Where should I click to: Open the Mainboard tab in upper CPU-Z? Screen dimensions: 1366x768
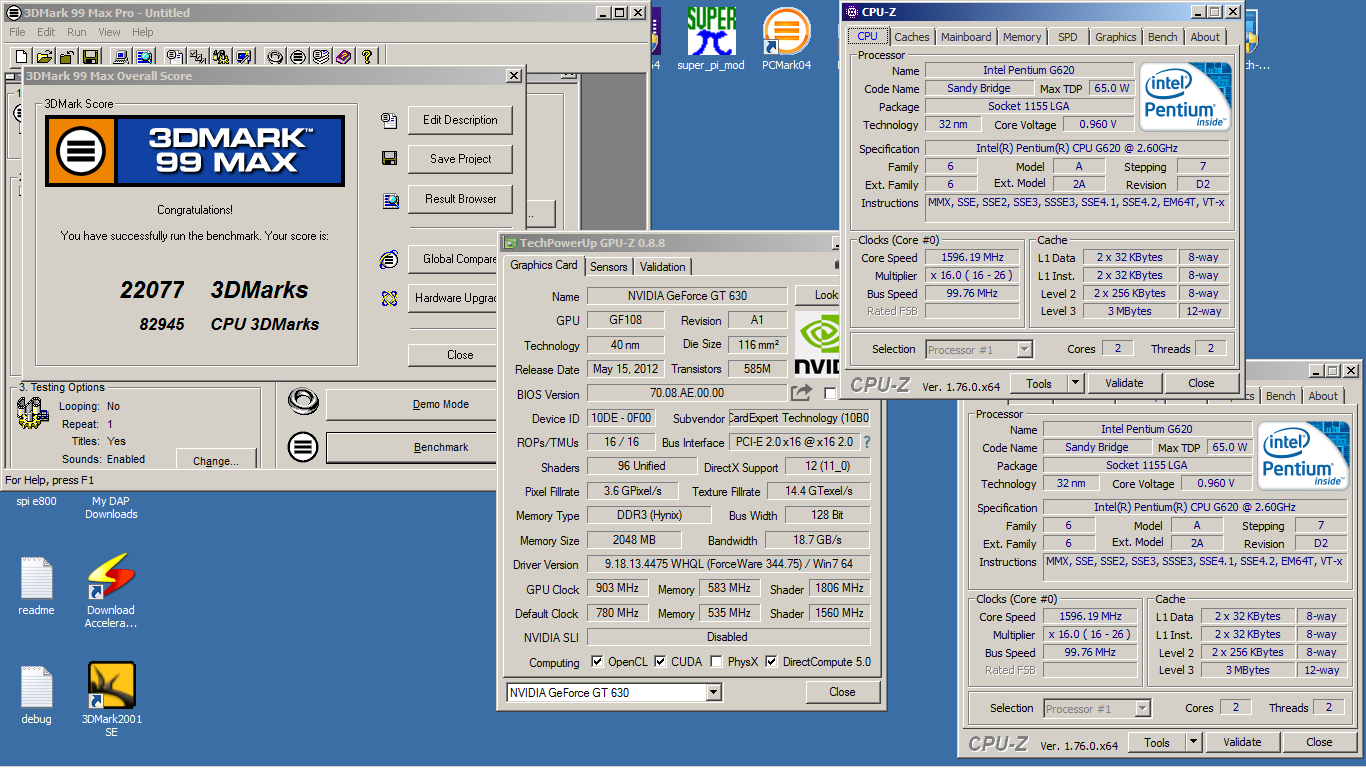[x=966, y=37]
